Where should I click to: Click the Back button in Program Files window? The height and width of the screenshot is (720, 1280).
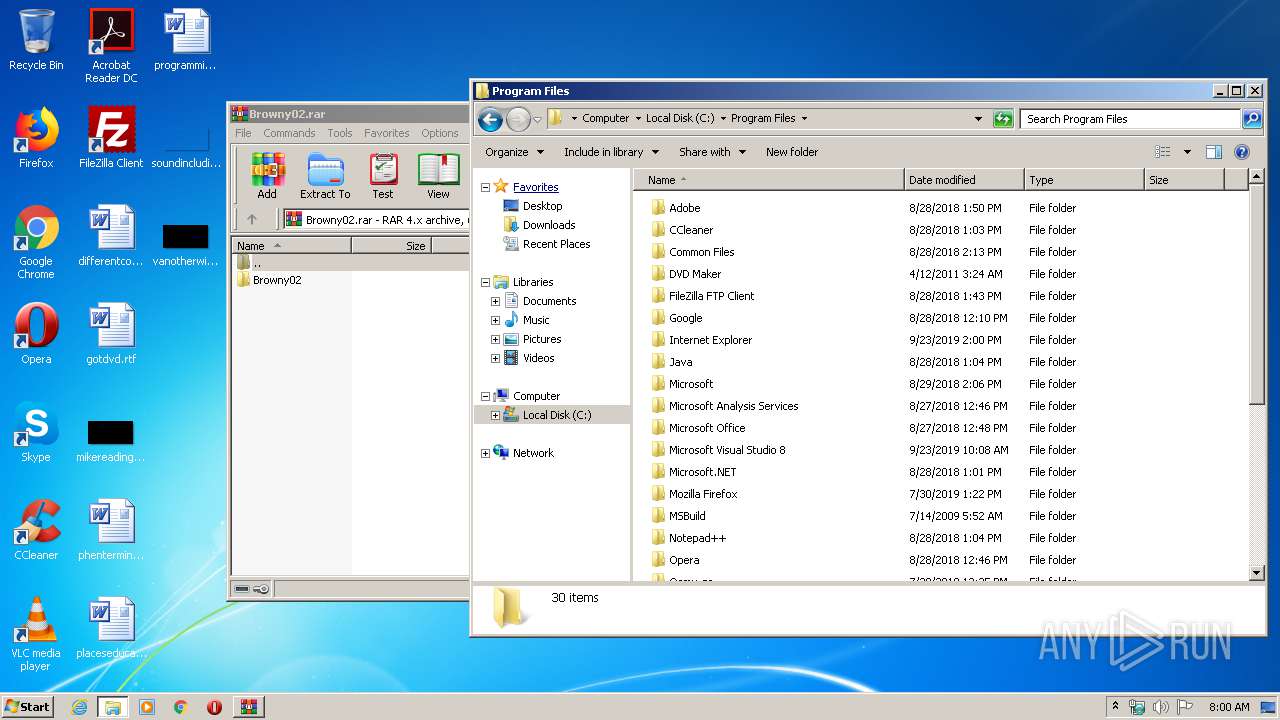[490, 120]
